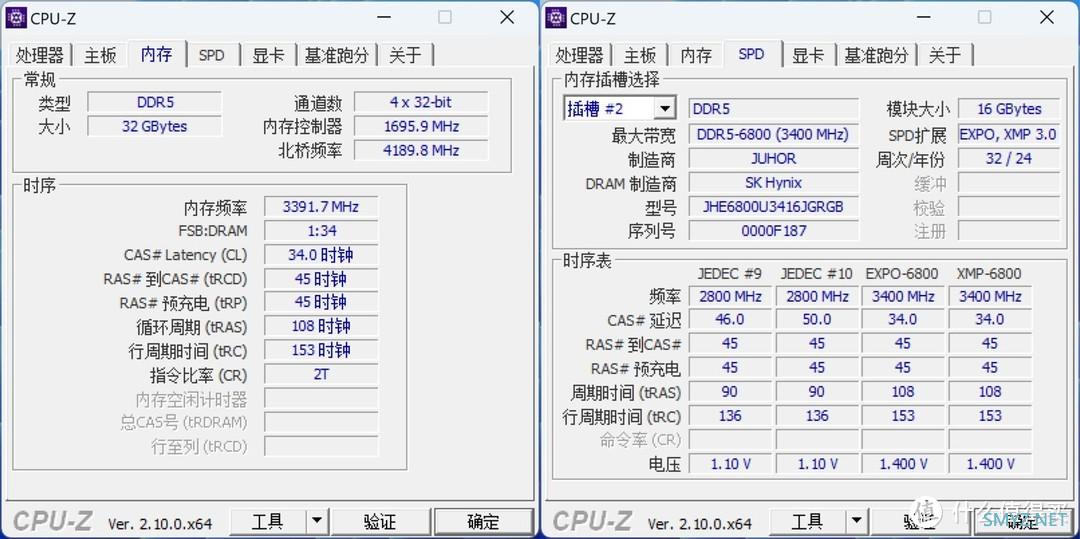Click the 0000F187 serial number field

[773, 231]
